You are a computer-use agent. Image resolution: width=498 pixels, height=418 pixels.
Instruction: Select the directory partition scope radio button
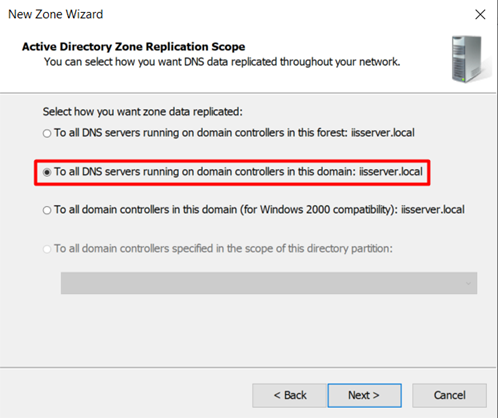47,249
